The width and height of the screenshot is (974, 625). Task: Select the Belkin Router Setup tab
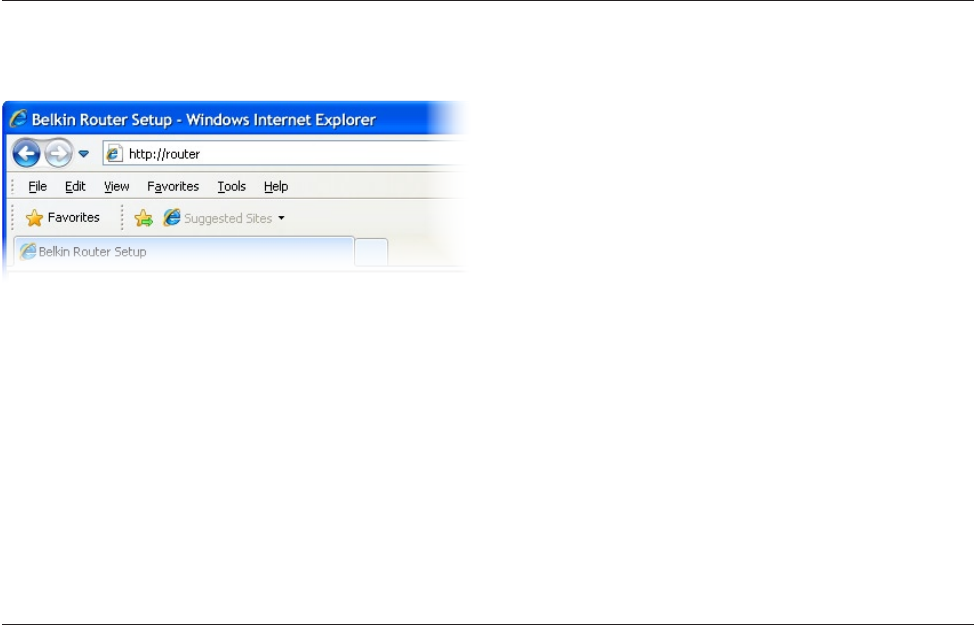coord(184,252)
